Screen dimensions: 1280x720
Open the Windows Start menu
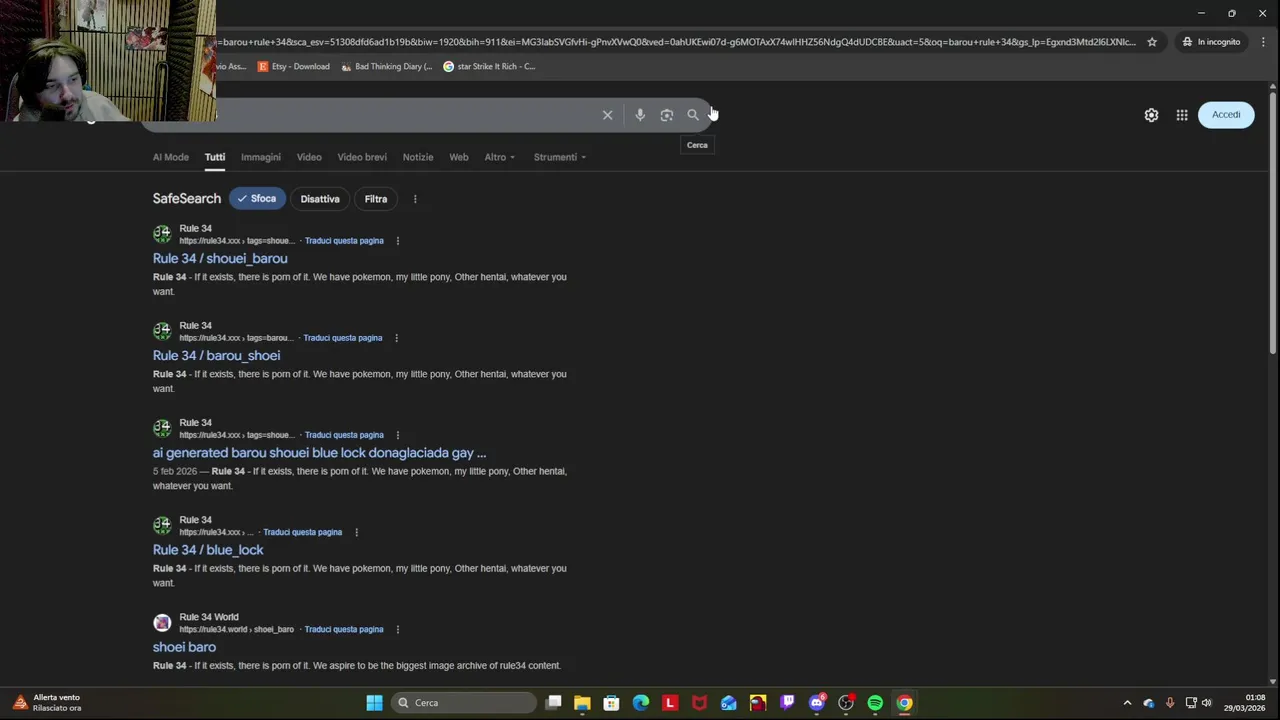coord(374,703)
